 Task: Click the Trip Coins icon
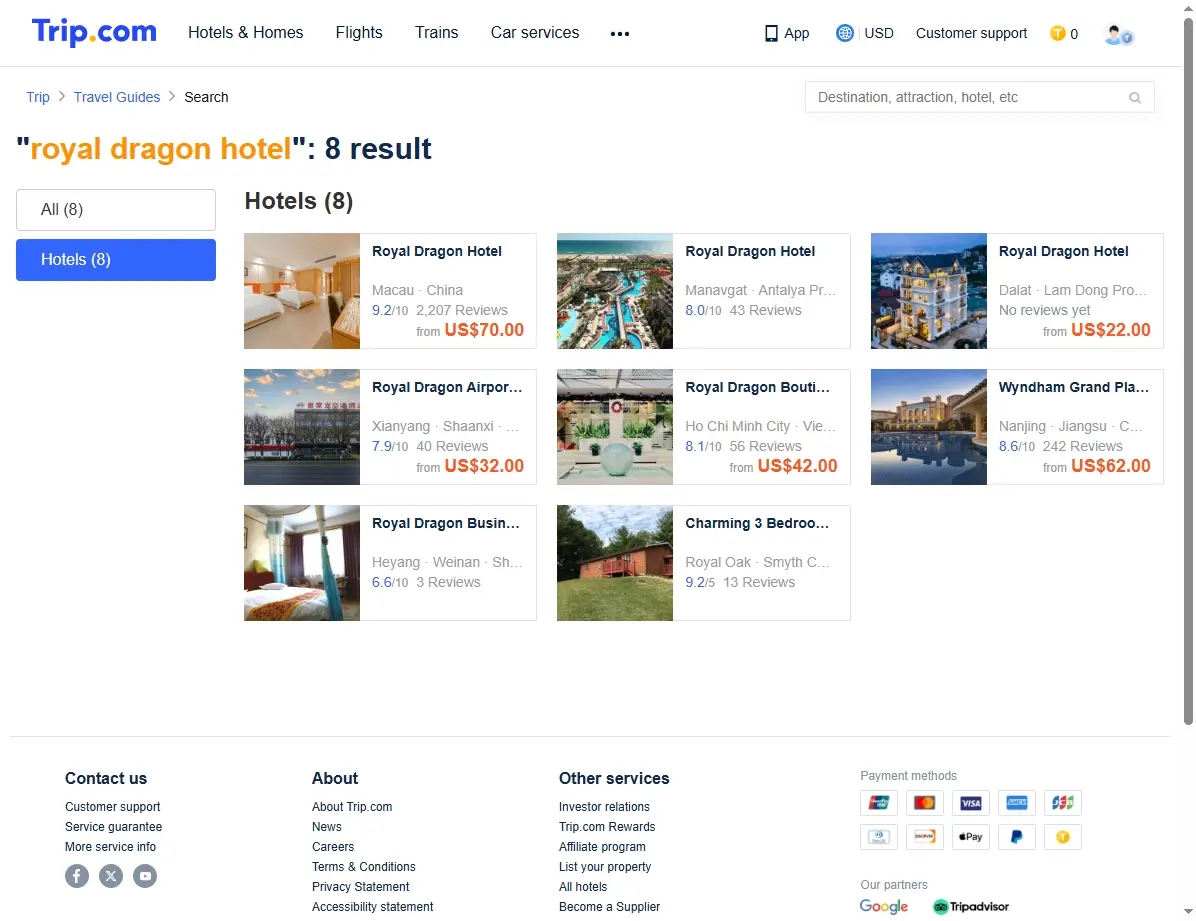tap(1057, 33)
